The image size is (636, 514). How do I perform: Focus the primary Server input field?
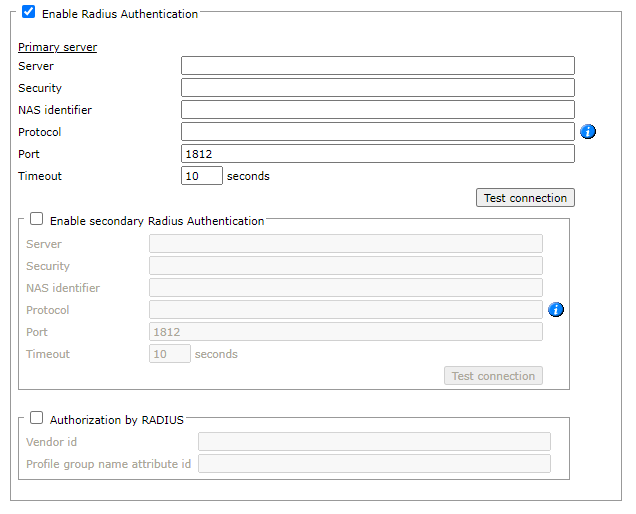[377, 66]
